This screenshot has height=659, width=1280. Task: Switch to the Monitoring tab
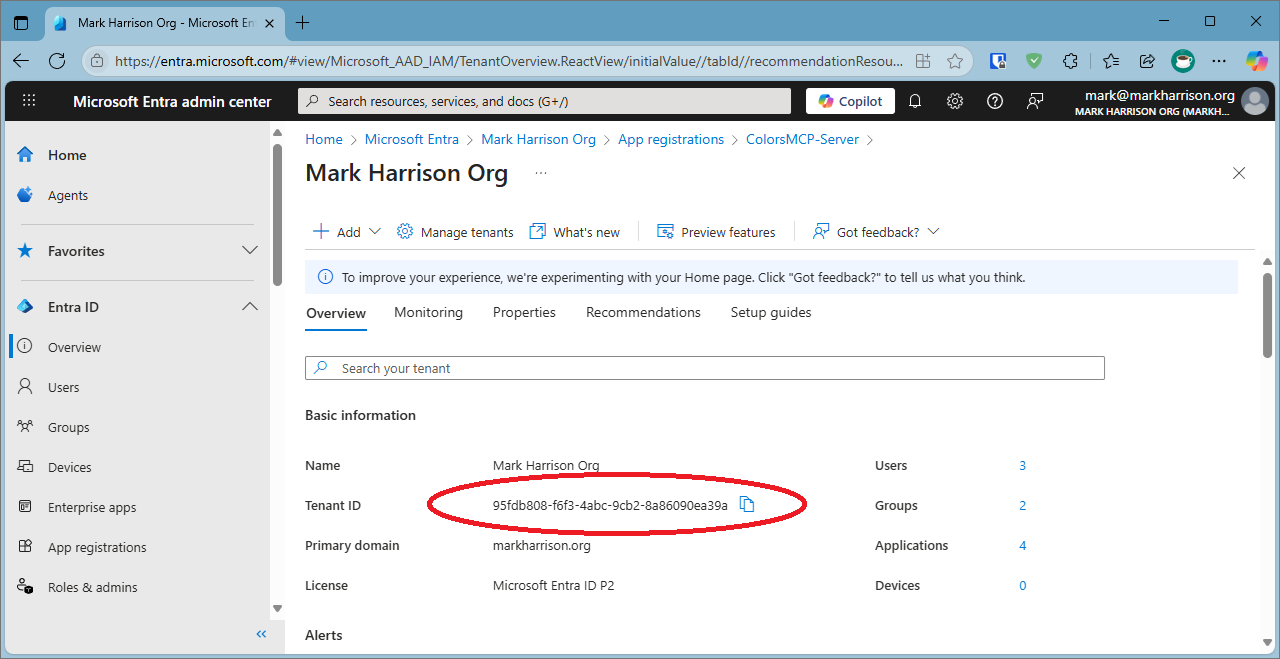pyautogui.click(x=428, y=313)
